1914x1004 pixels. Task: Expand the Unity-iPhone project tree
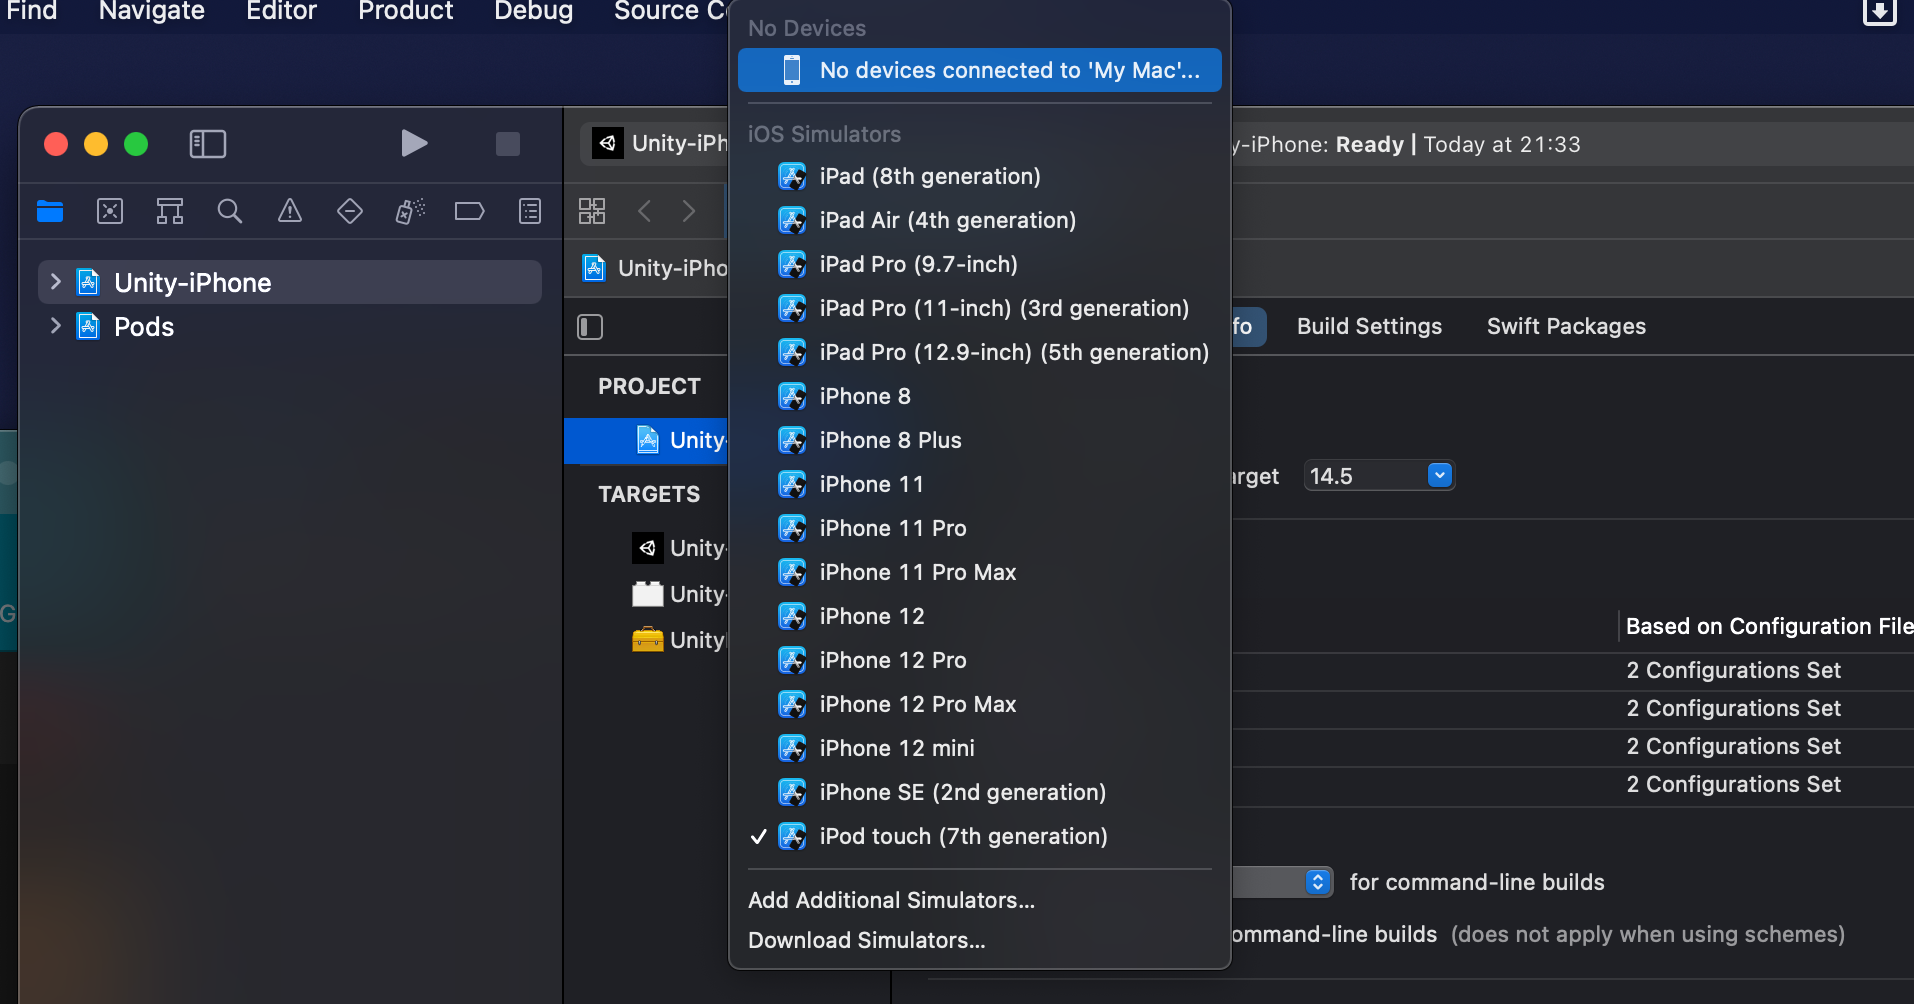click(x=56, y=283)
